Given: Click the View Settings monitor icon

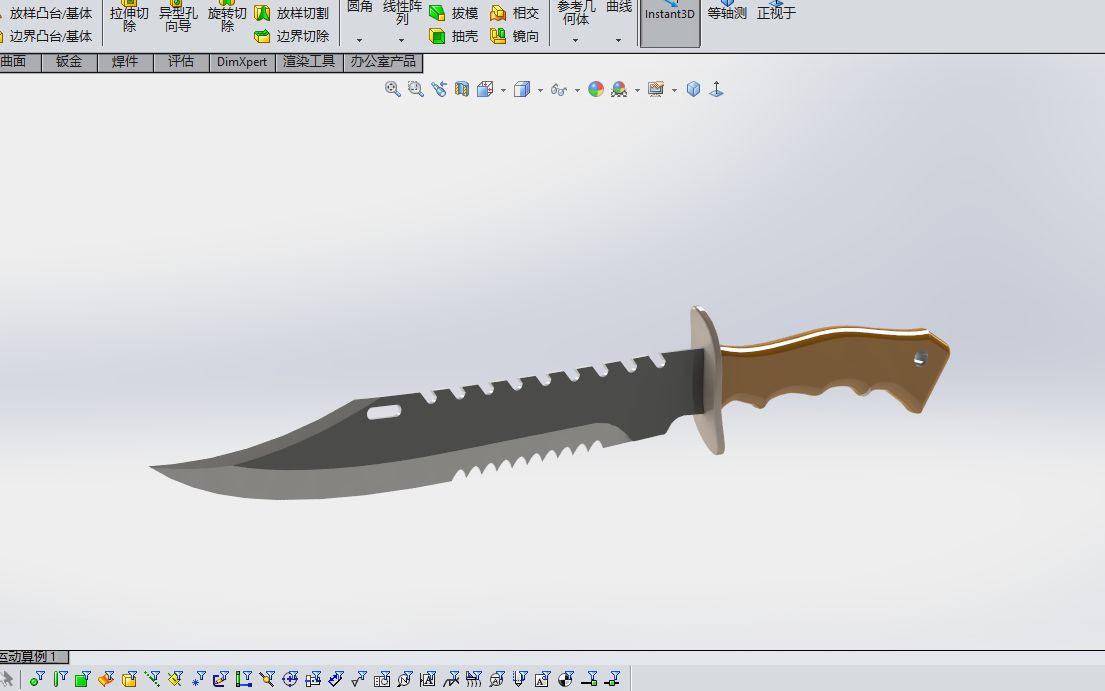Looking at the screenshot, I should point(656,89).
